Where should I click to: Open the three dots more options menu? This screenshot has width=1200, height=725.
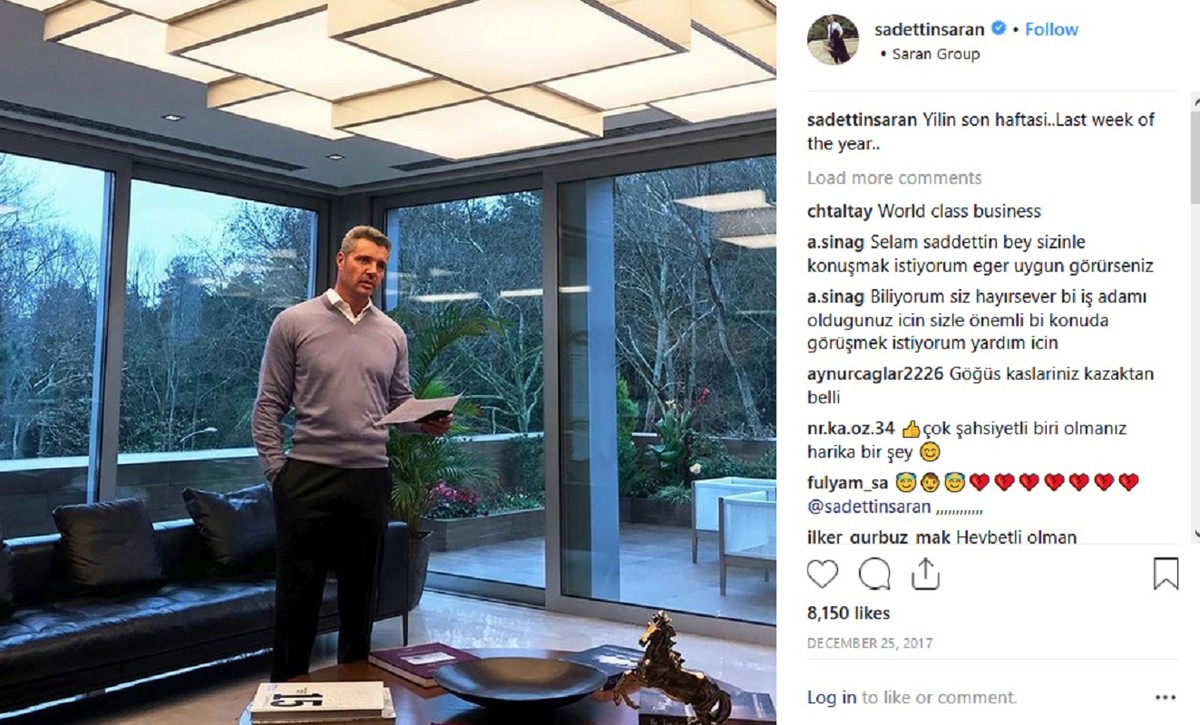pos(1165,697)
